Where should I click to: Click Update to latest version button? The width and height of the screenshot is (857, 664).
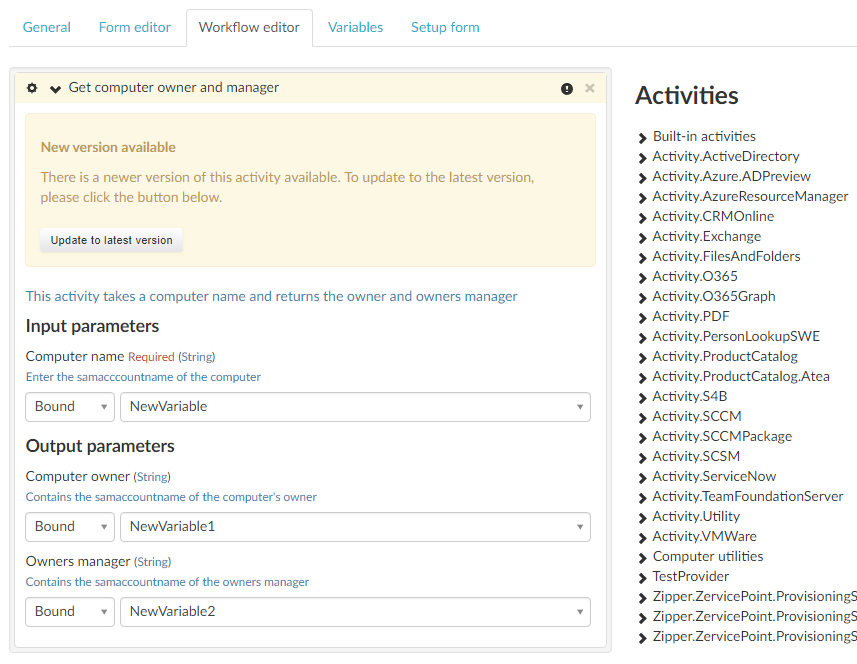(x=112, y=240)
